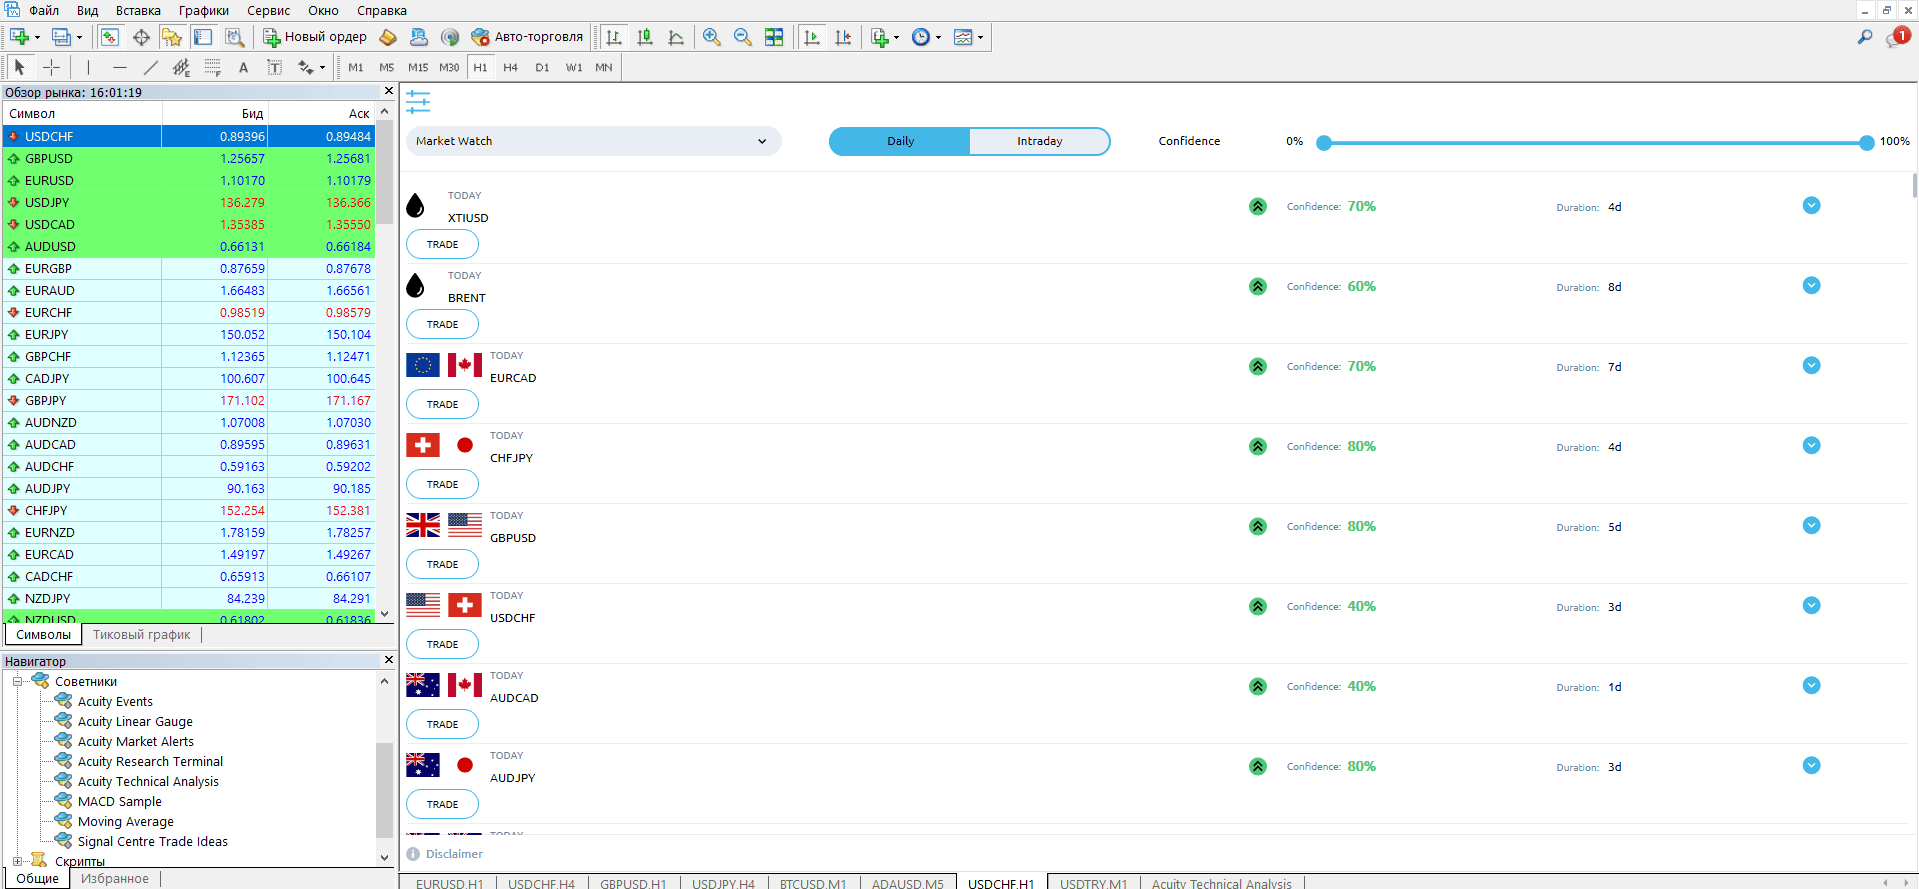Open the filter settings icon
The width and height of the screenshot is (1919, 889).
coord(418,102)
